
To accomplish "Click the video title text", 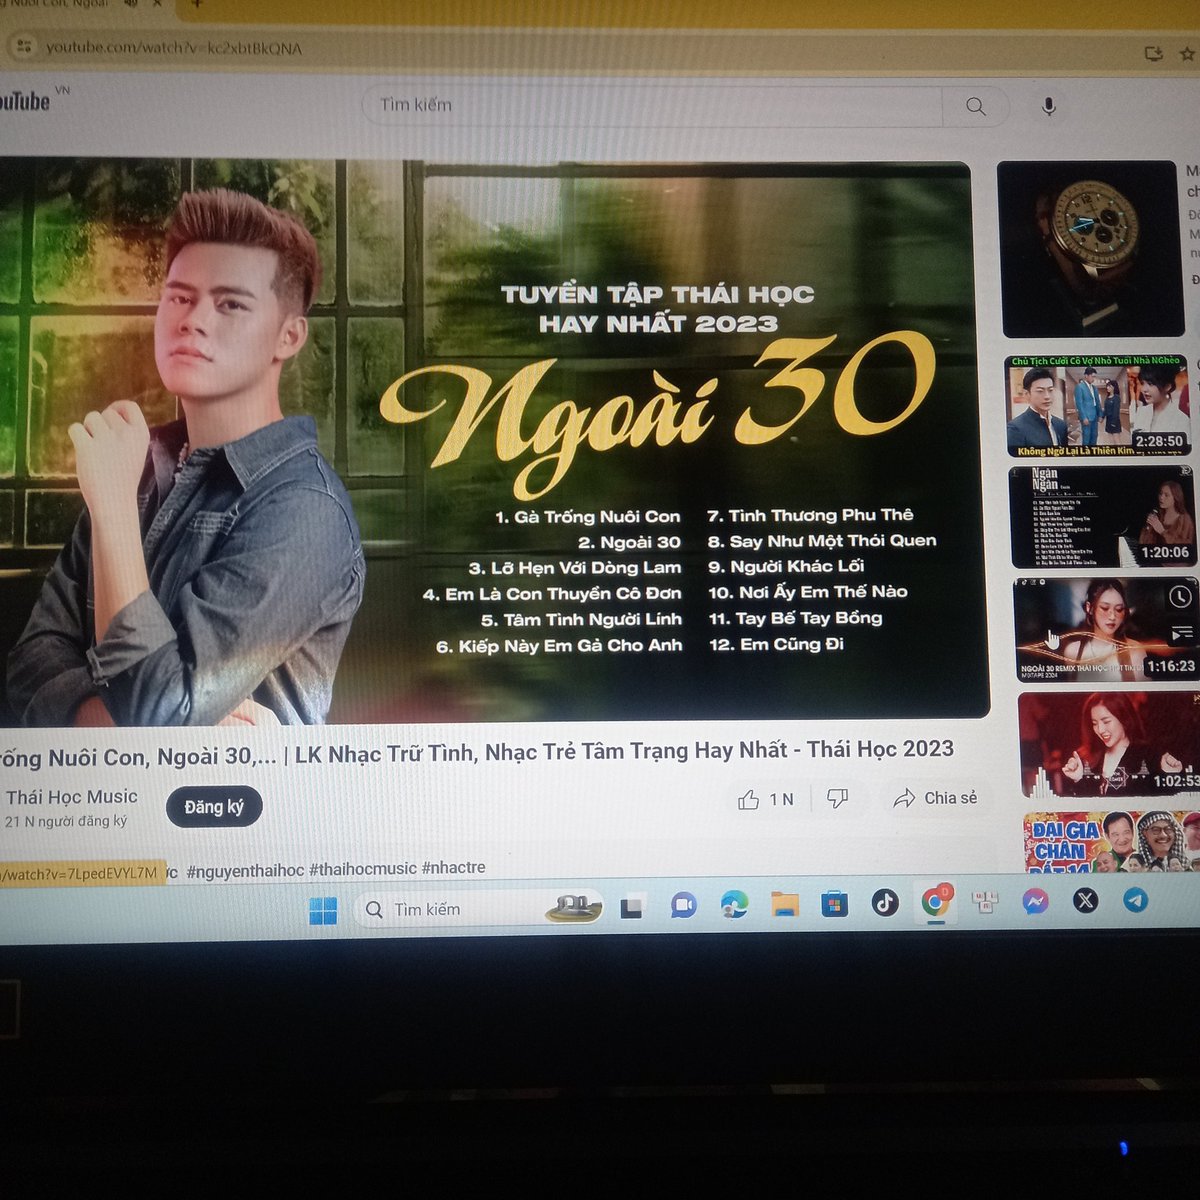I will 477,752.
